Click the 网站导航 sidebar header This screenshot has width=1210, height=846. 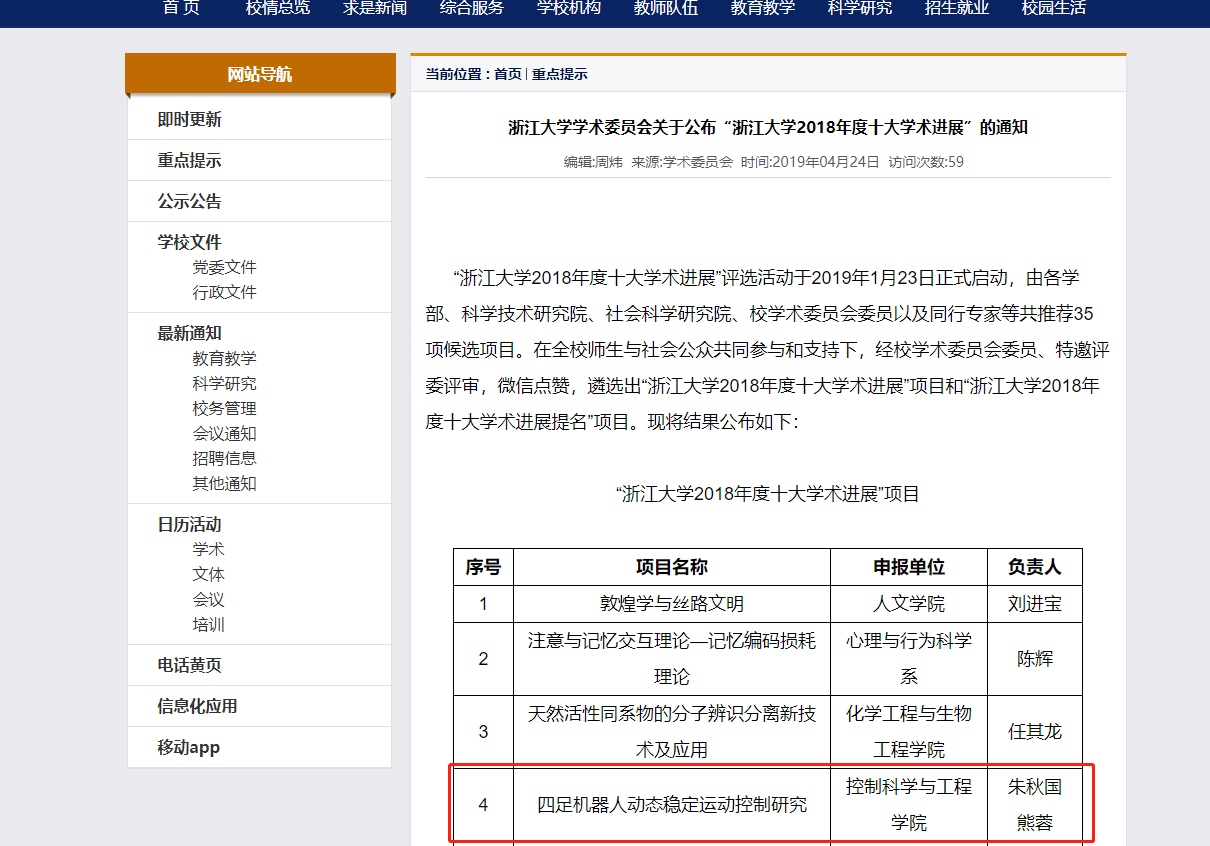[260, 75]
